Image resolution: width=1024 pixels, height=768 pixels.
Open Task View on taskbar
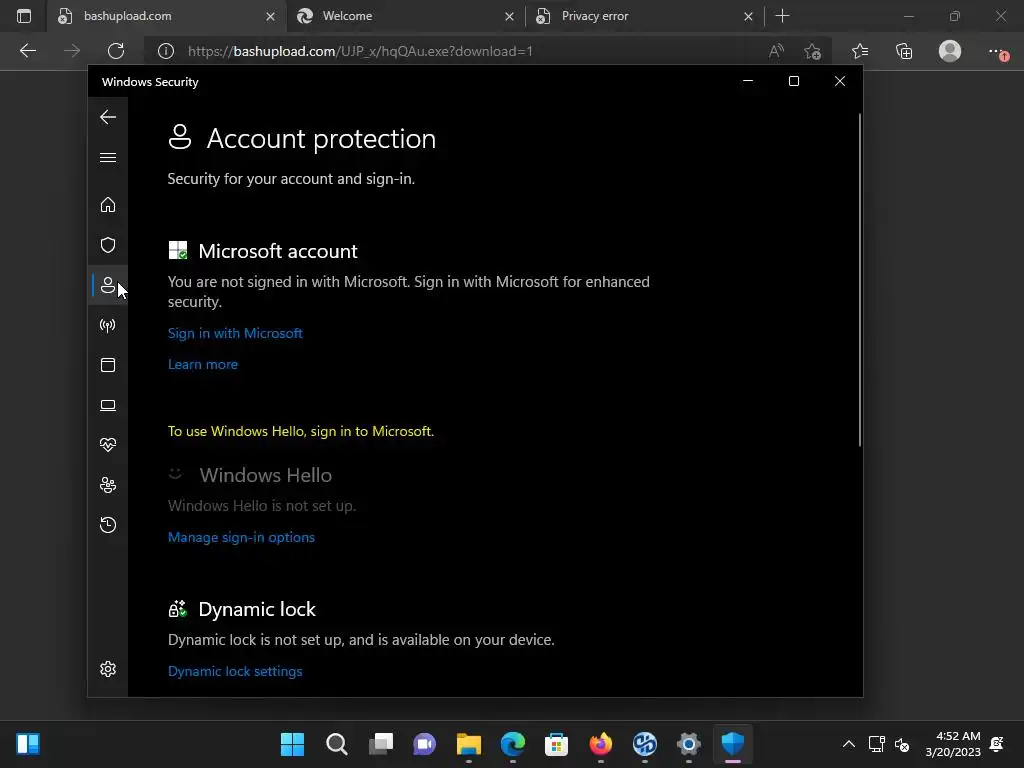(x=381, y=744)
